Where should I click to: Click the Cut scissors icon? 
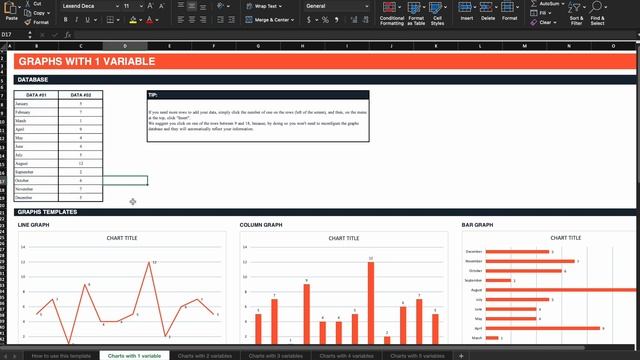click(x=27, y=4)
